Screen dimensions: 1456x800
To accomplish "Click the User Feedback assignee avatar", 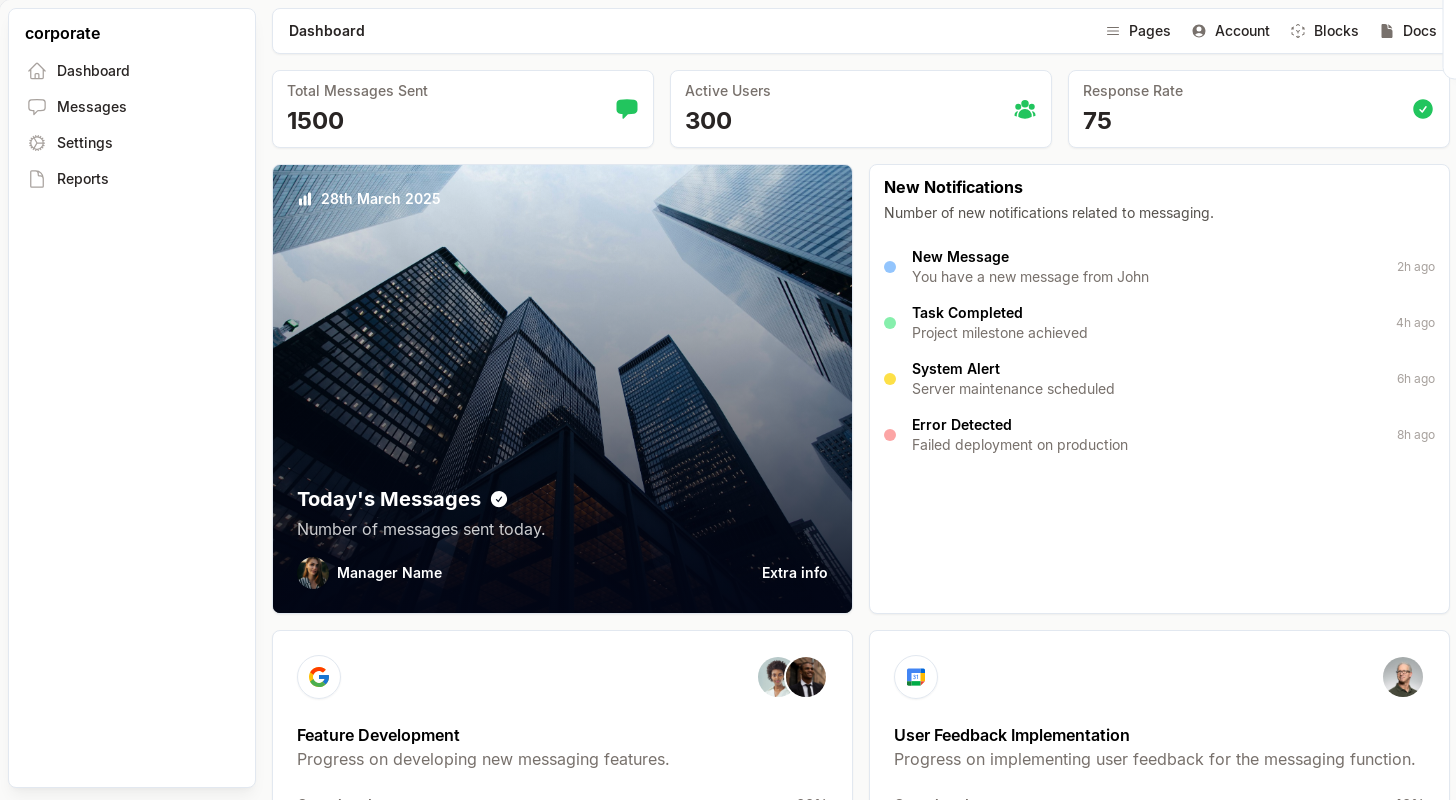I will point(1402,677).
